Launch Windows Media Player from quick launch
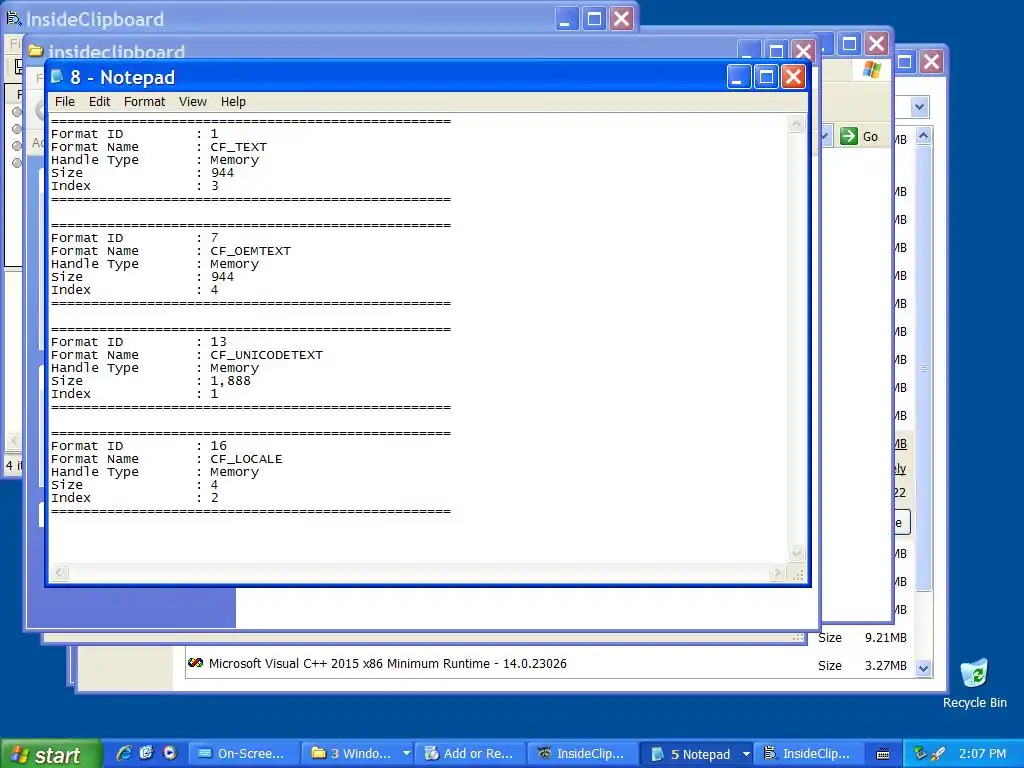This screenshot has height=768, width=1024. [x=170, y=753]
